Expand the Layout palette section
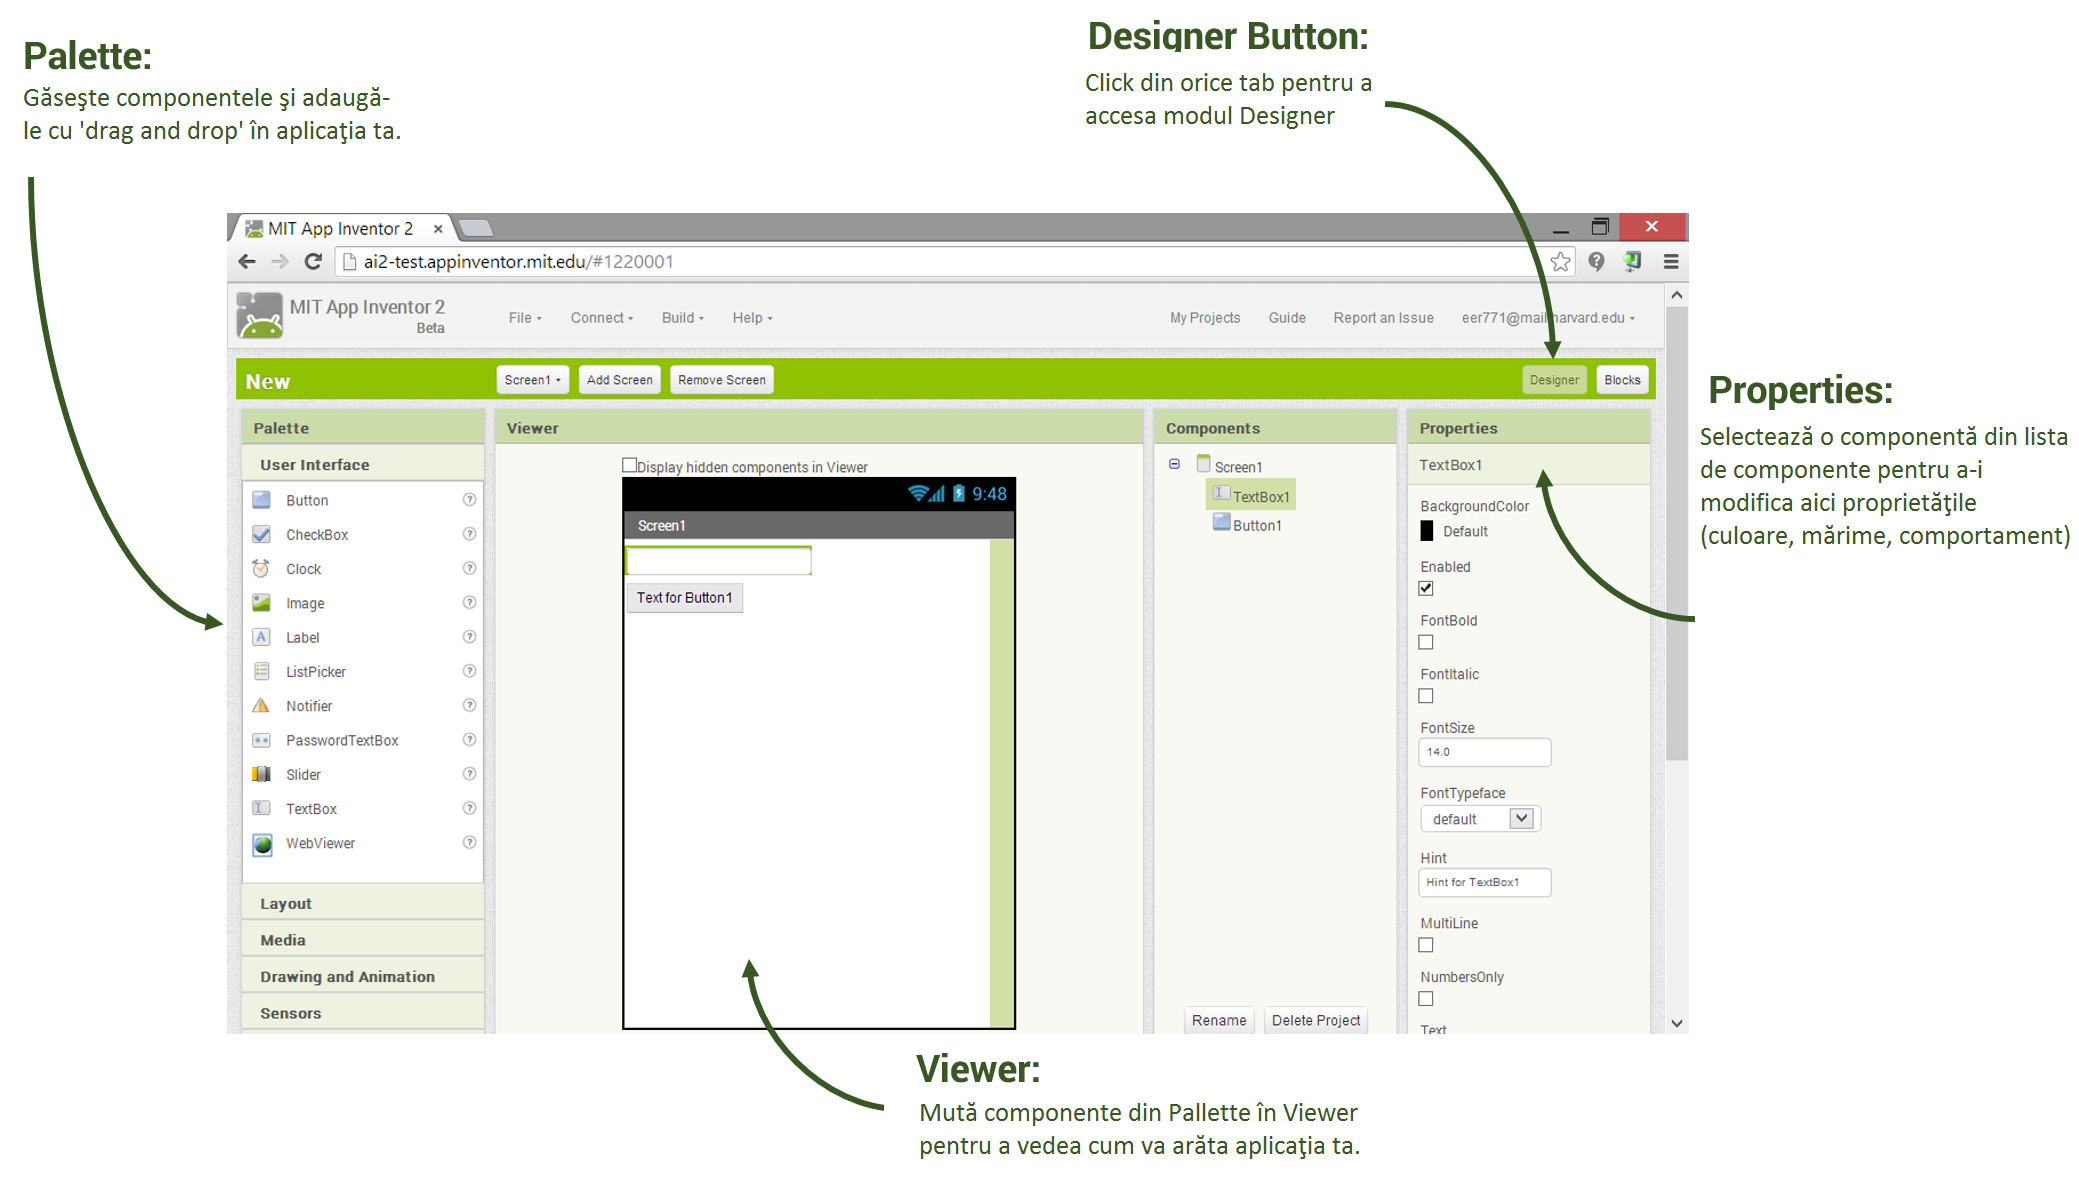2079x1204 pixels. (x=362, y=903)
